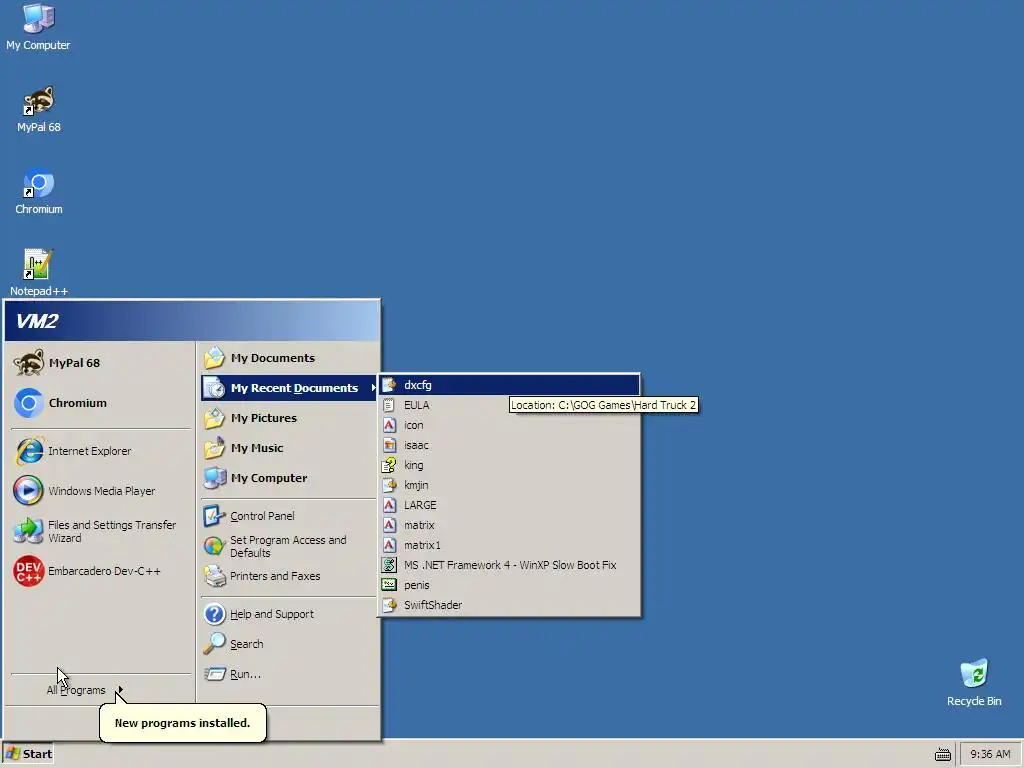Screen dimensions: 1024x768
Task: Click the keyboard icon in system tray
Action: click(942, 754)
